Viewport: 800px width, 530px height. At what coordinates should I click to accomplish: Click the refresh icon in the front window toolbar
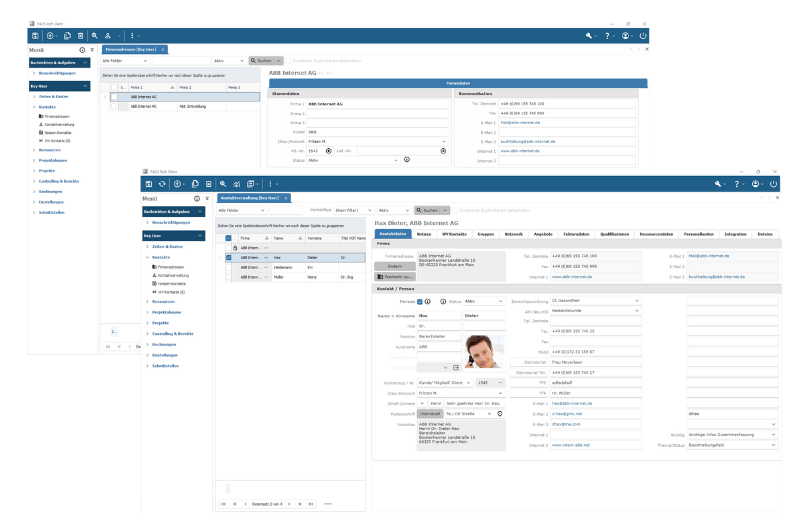(x=164, y=184)
